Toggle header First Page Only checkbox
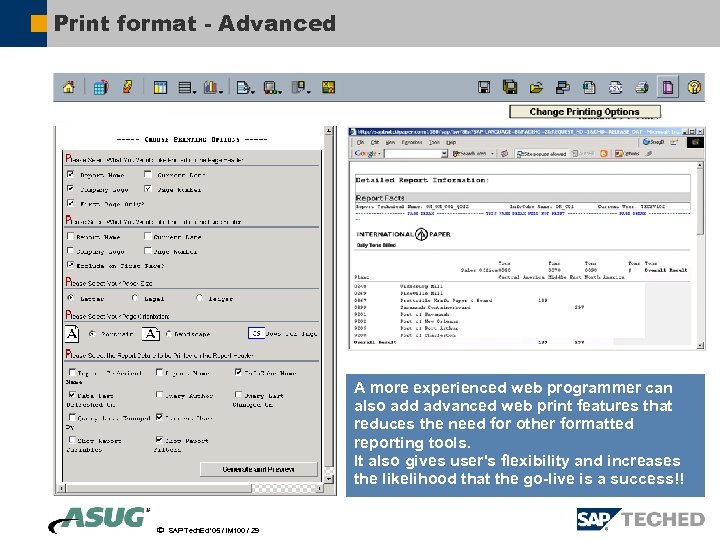Image resolution: width=720 pixels, height=540 pixels. point(70,203)
